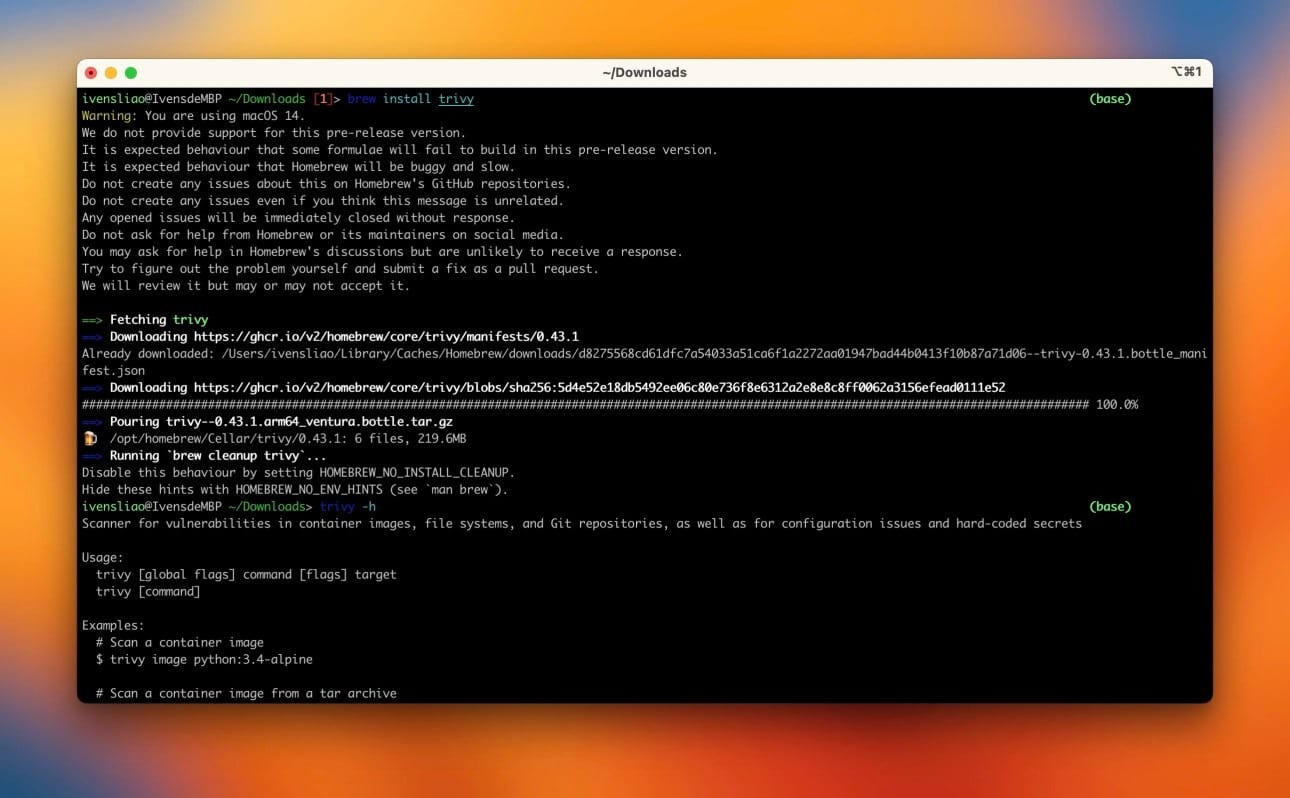Minimize the terminal with the yellow button
The width and height of the screenshot is (1290, 798).
(x=111, y=73)
